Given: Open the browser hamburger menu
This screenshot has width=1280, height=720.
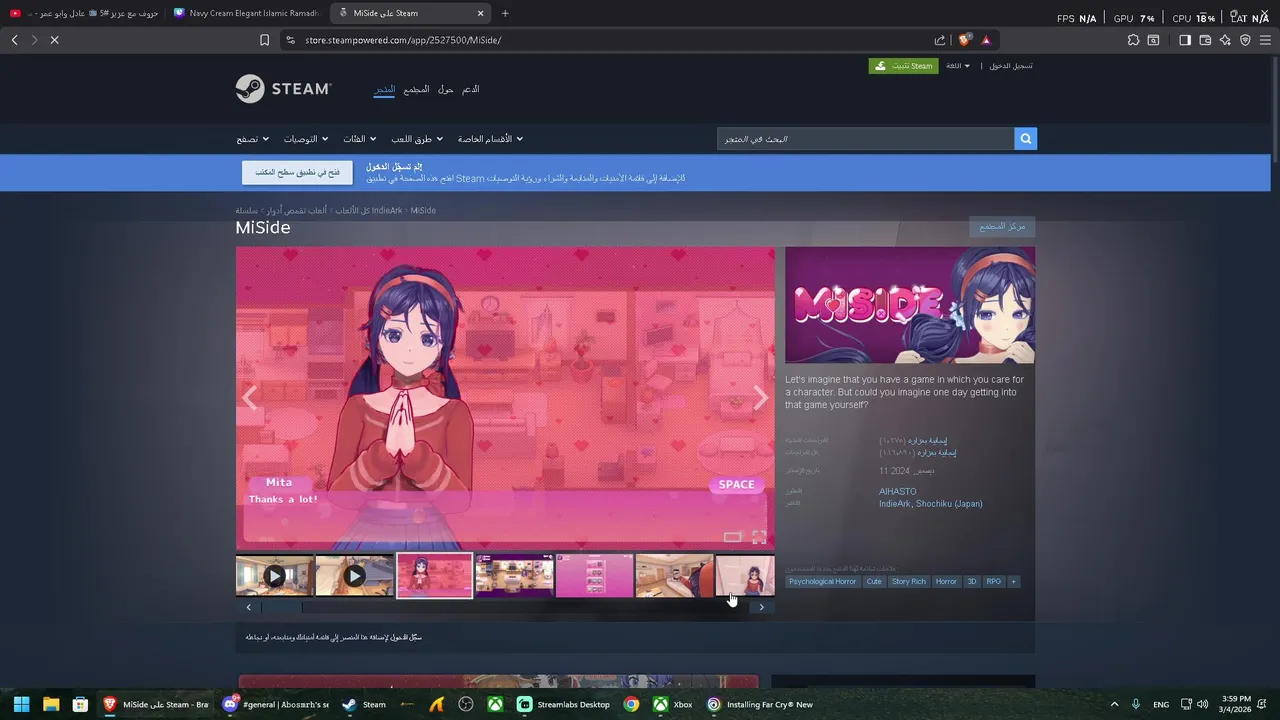Looking at the screenshot, I should (x=1266, y=40).
